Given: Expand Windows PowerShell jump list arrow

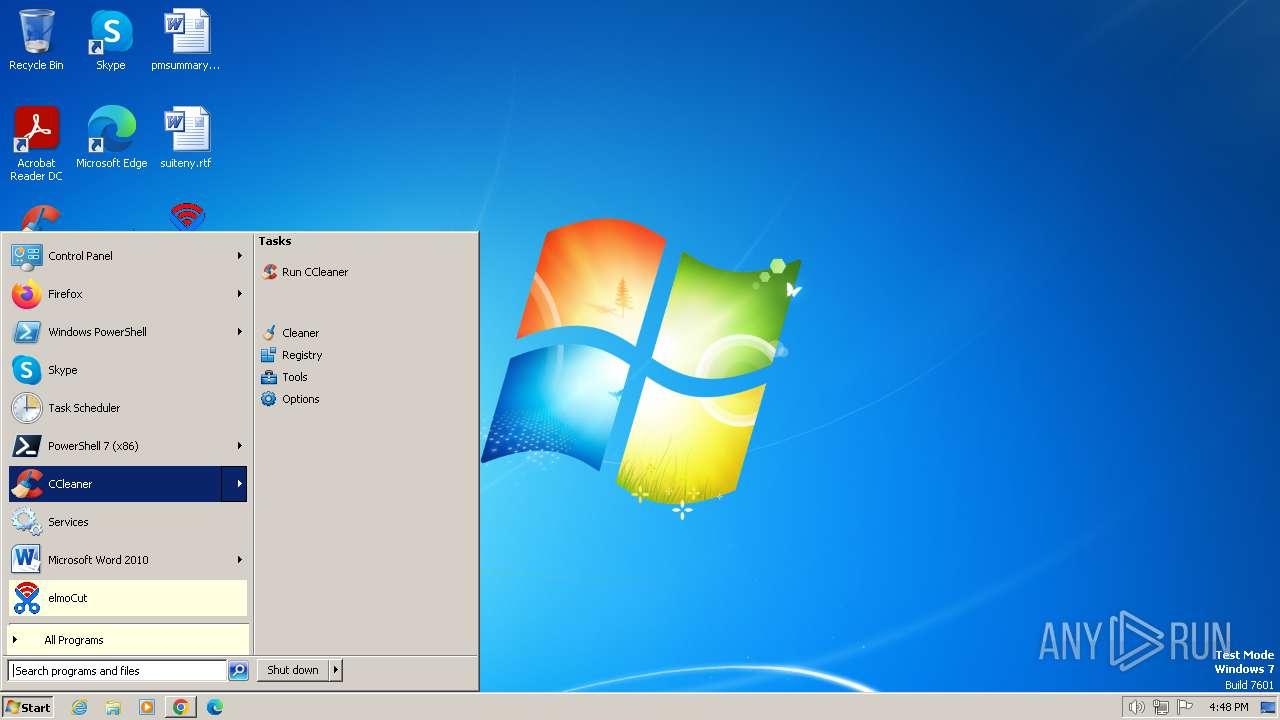Looking at the screenshot, I should [240, 332].
